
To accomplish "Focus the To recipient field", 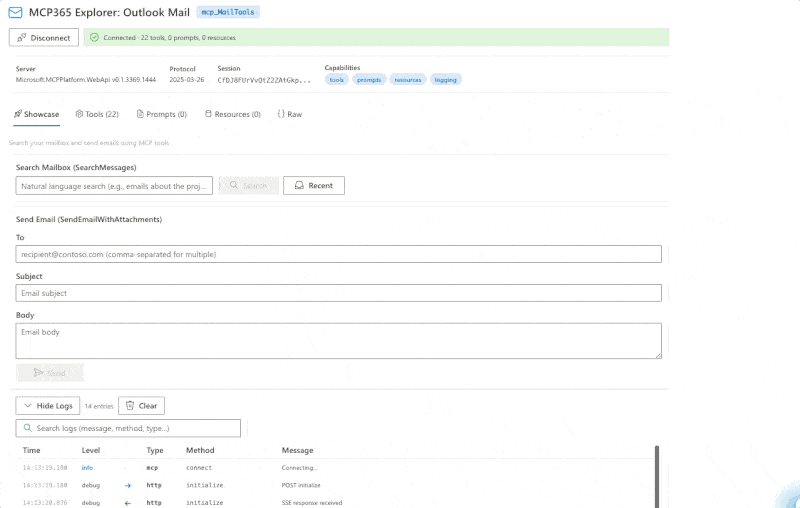I will click(339, 254).
